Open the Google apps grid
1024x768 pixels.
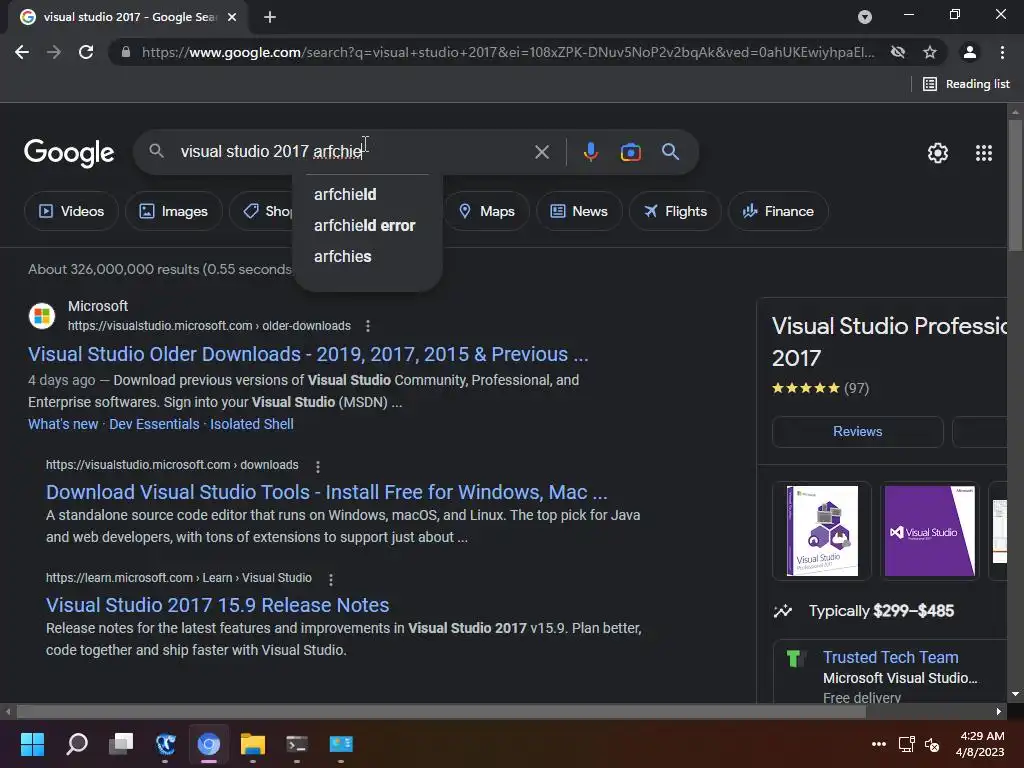coord(984,153)
